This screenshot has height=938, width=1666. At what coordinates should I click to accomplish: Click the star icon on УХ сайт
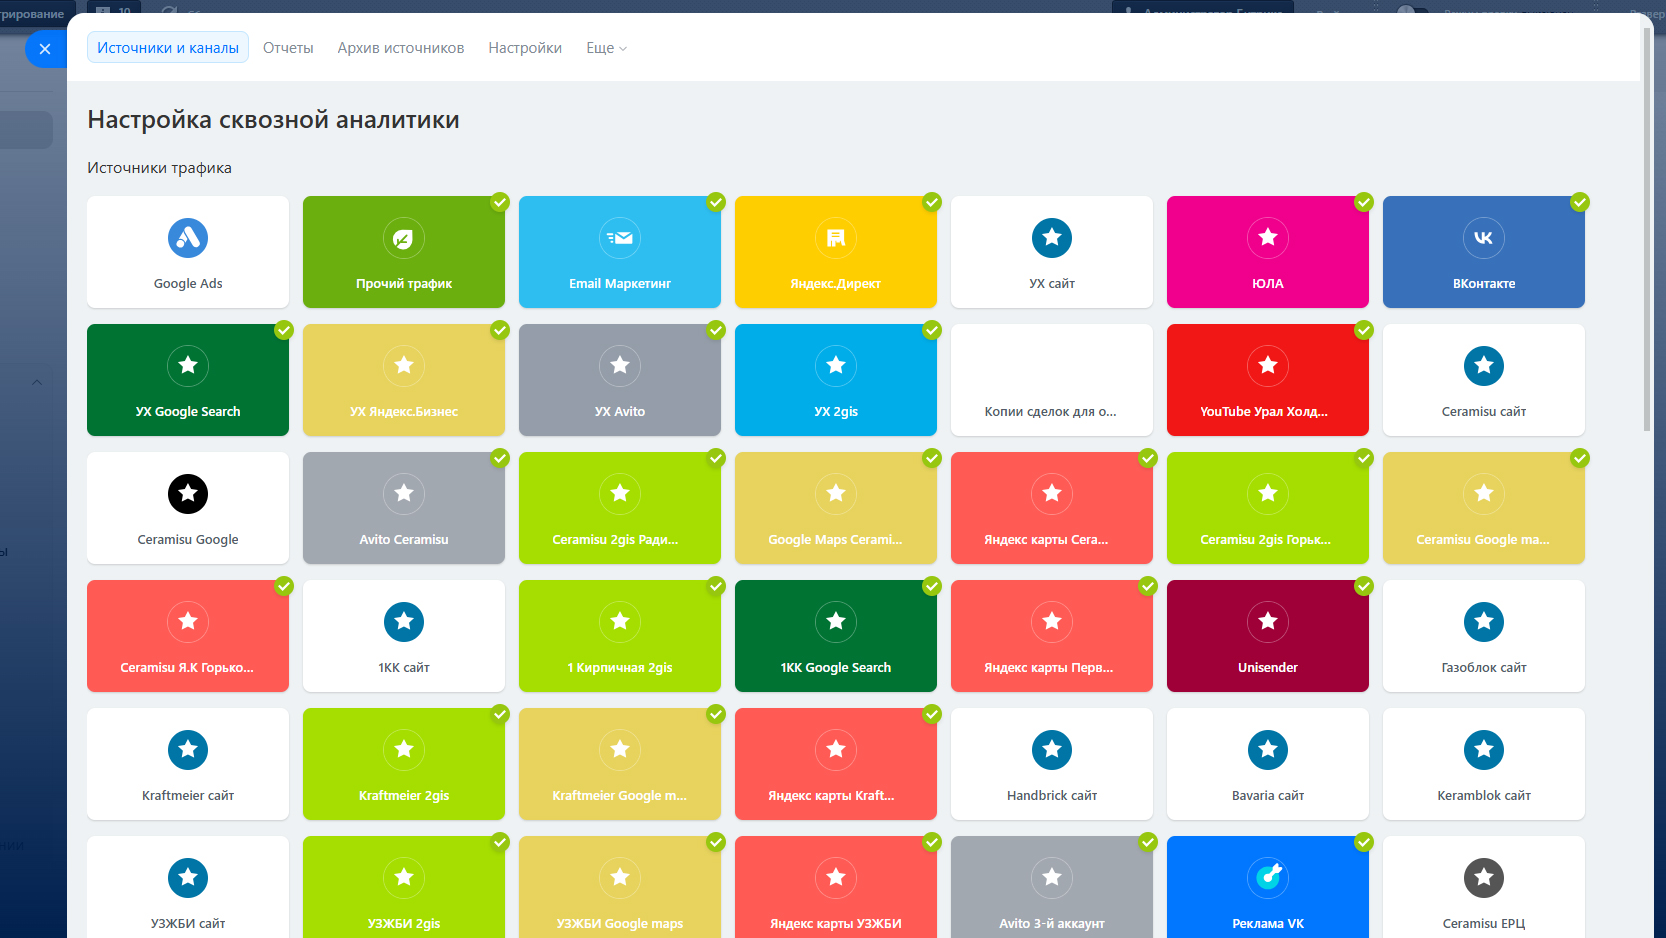[1052, 238]
